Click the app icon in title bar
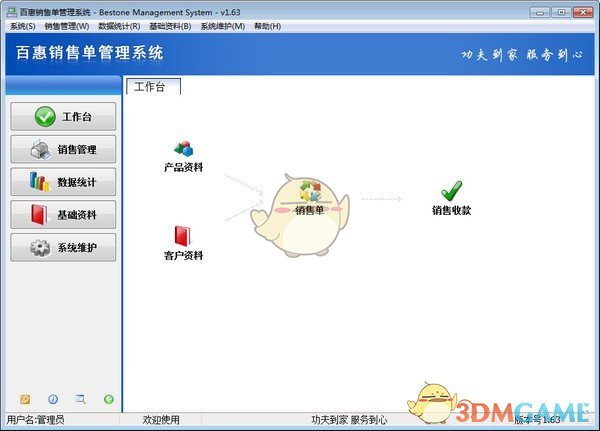This screenshot has height=431, width=600. pos(12,12)
